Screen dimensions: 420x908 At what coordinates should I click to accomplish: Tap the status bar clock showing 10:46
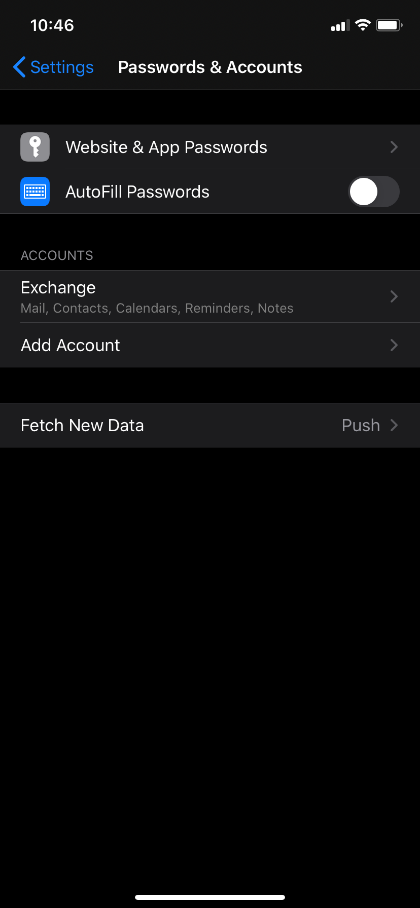click(x=52, y=25)
